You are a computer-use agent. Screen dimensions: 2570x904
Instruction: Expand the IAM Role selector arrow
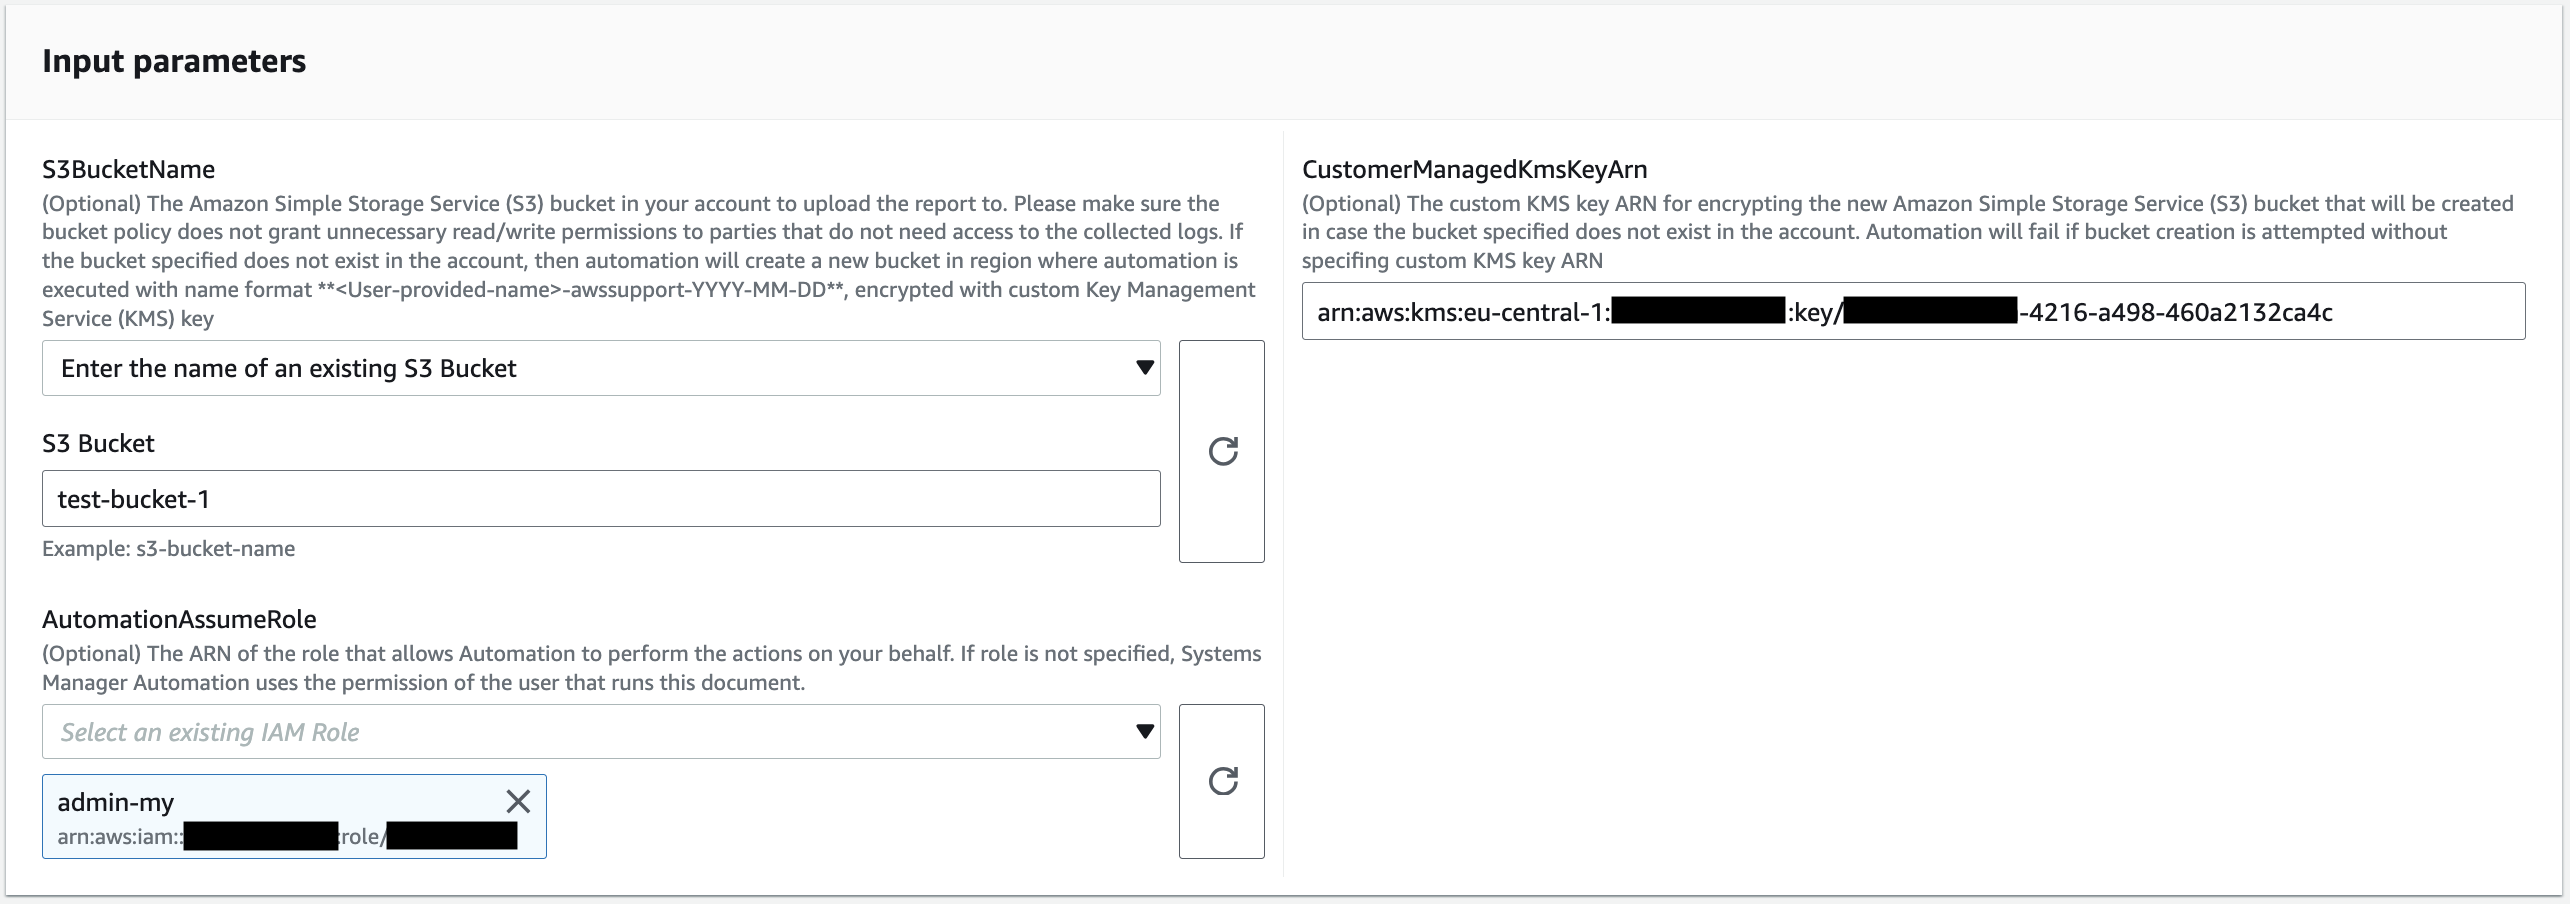tap(1143, 731)
